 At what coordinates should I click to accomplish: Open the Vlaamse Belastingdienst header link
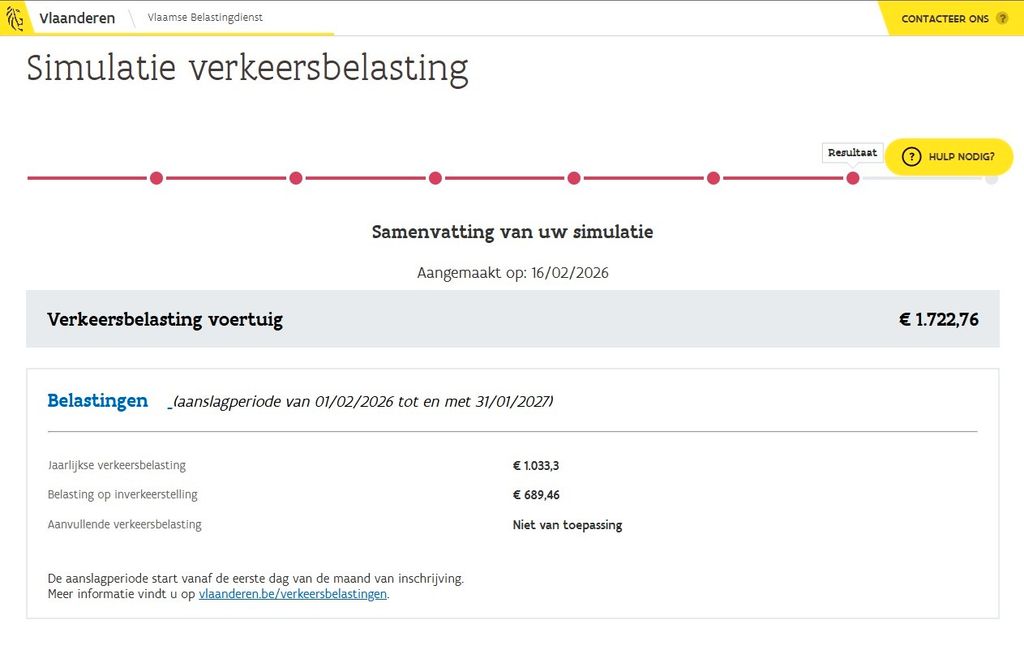205,18
